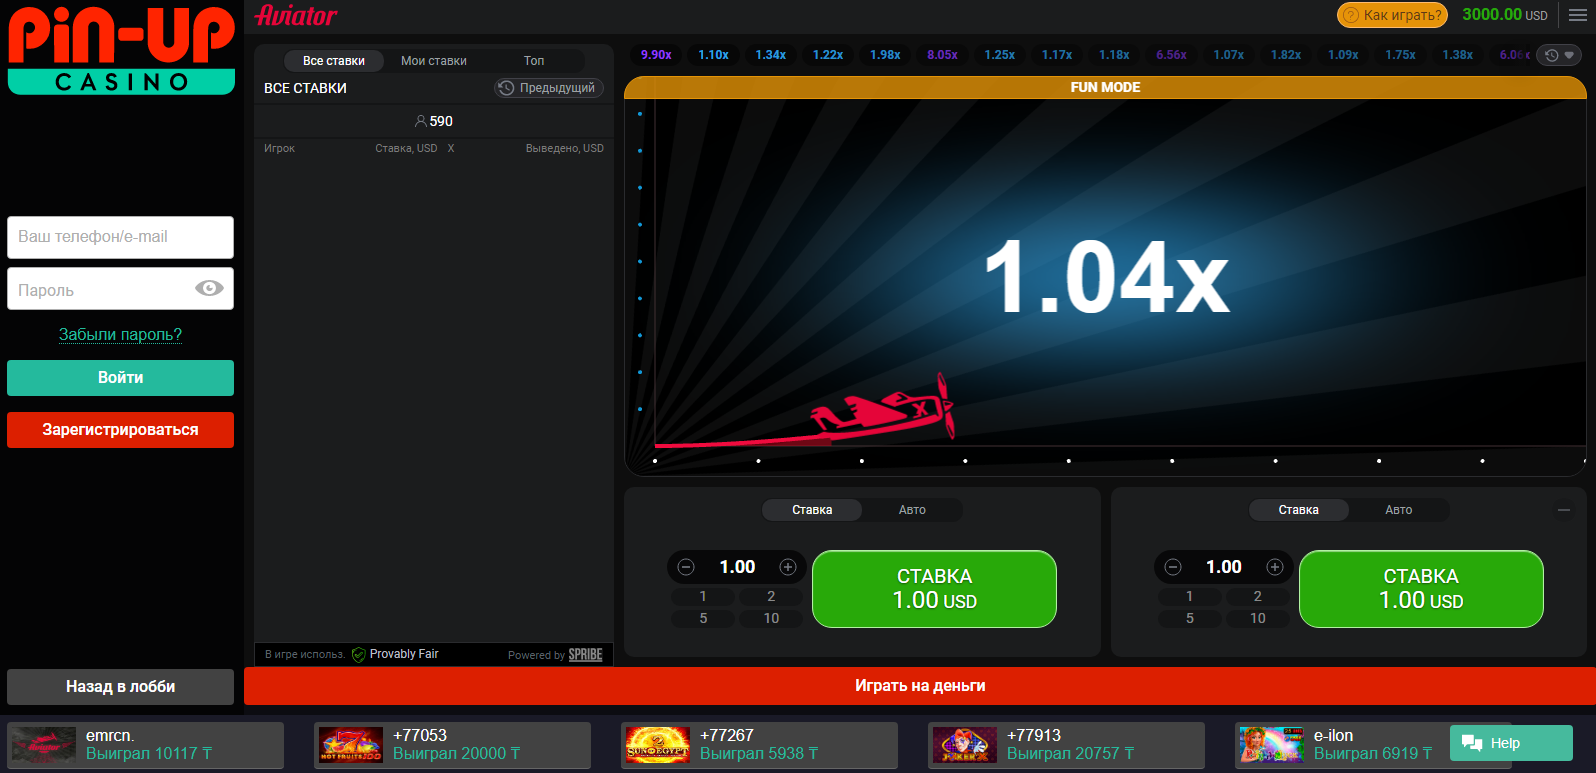This screenshot has height=773, width=1596.
Task: Toggle password visibility eye icon
Action: pos(209,288)
